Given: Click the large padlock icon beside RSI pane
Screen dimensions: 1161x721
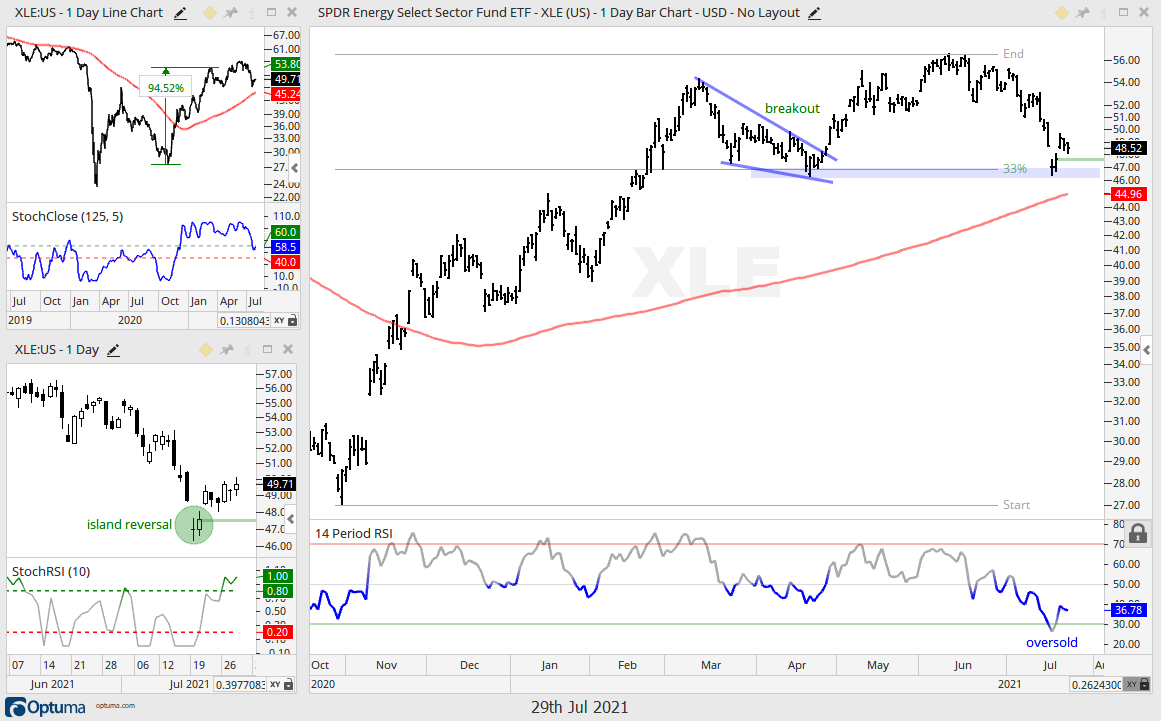Looking at the screenshot, I should pos(1138,533).
